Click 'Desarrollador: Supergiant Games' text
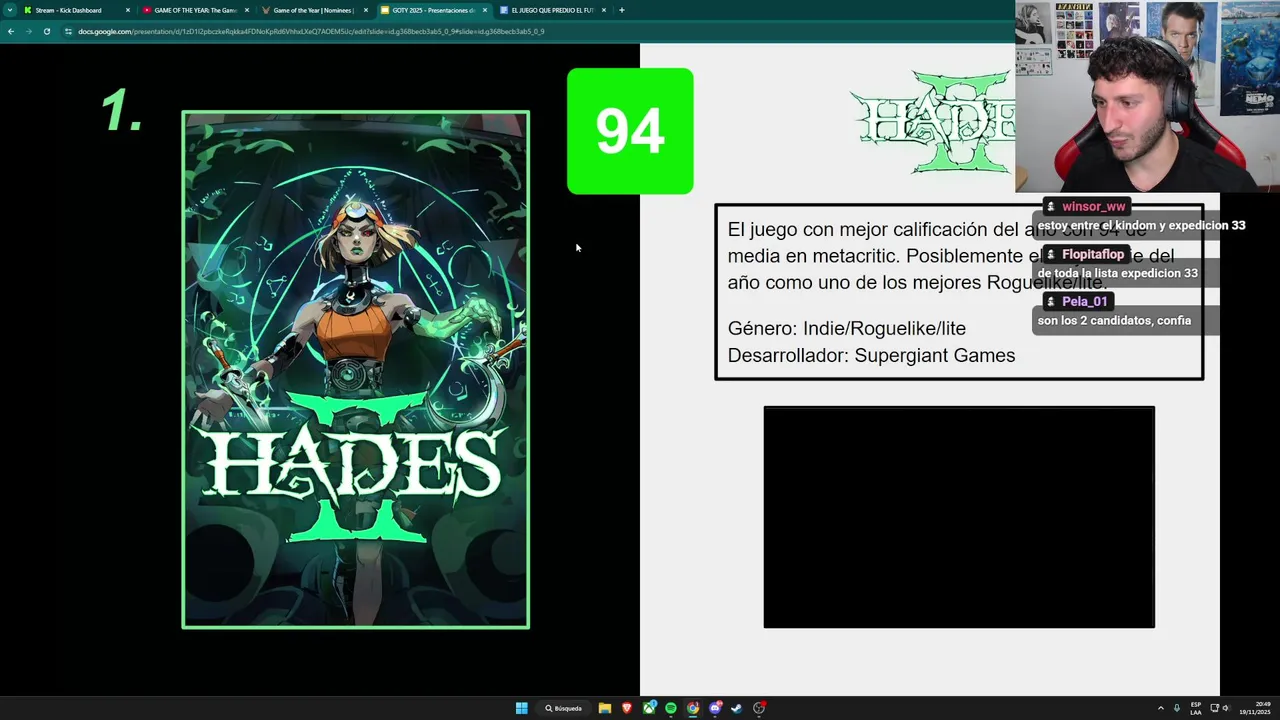Viewport: 1280px width, 720px height. pos(871,355)
